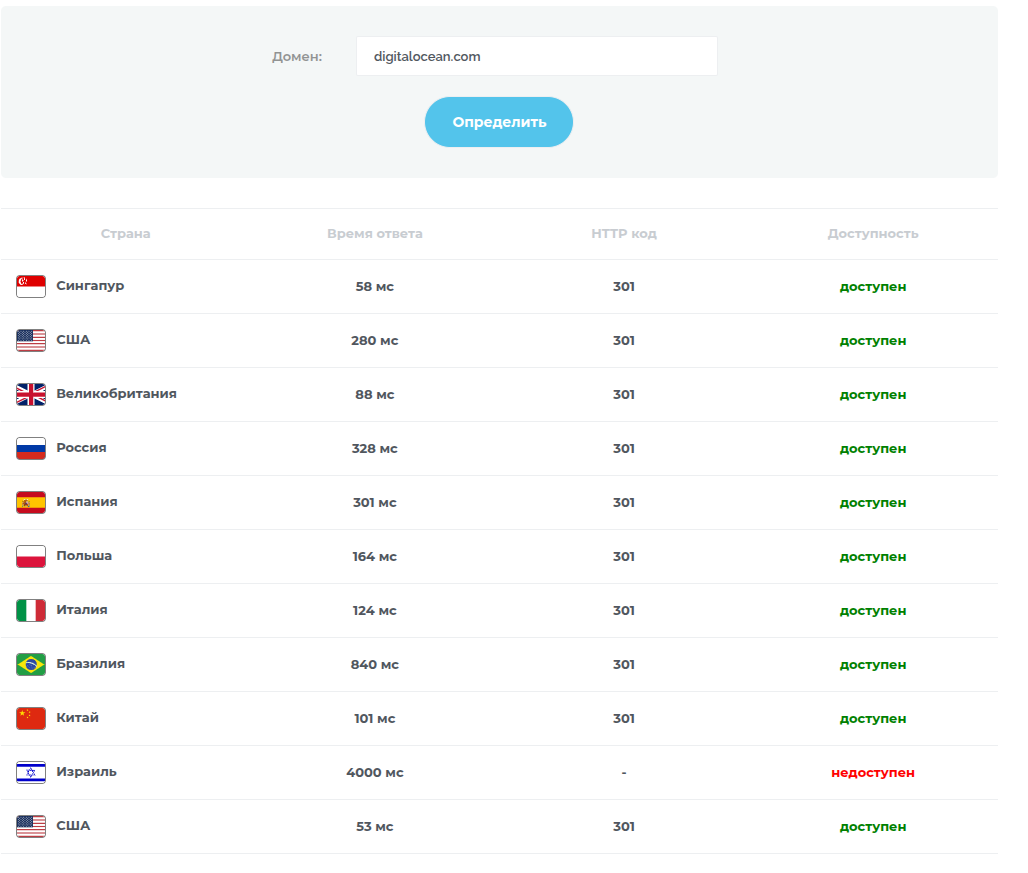Click the Сингапур country name
Viewport: 1028px width, 873px height.
click(90, 286)
